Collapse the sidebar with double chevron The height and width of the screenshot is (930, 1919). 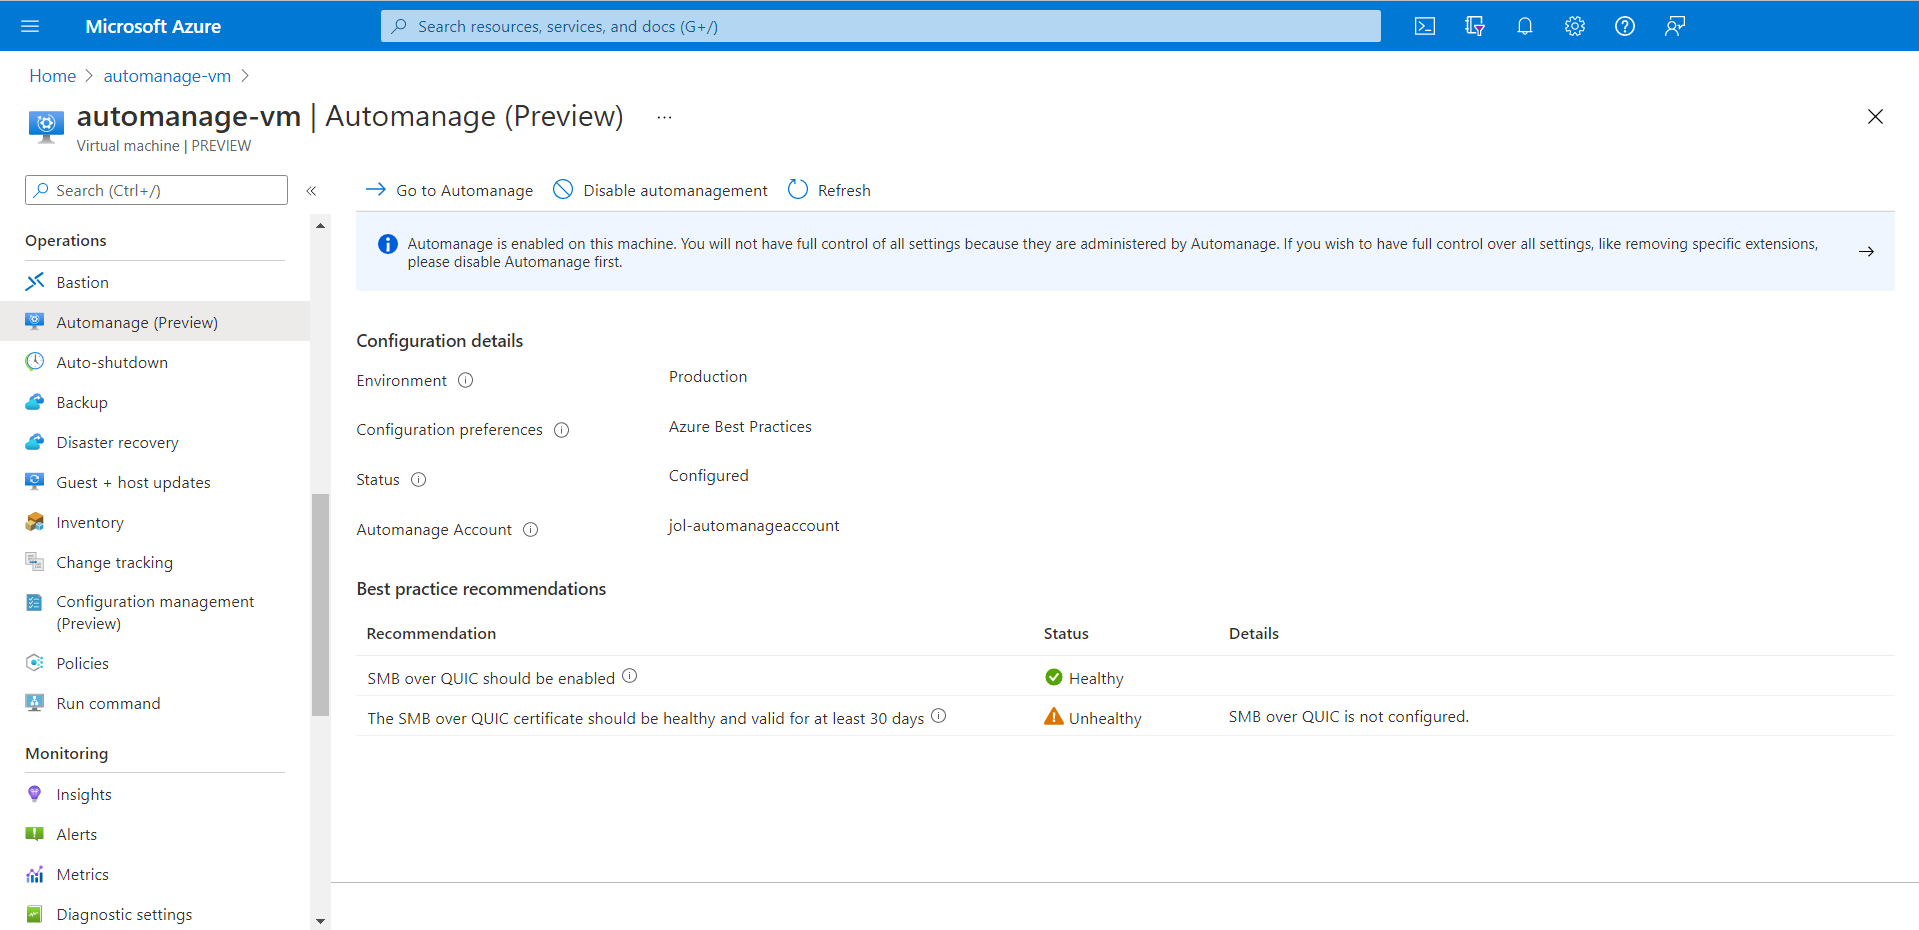[x=311, y=190]
